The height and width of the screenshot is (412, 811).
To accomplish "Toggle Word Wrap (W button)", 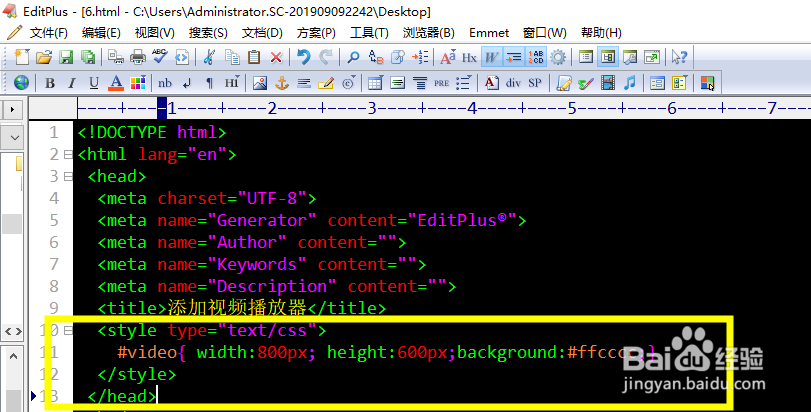I will pyautogui.click(x=491, y=56).
